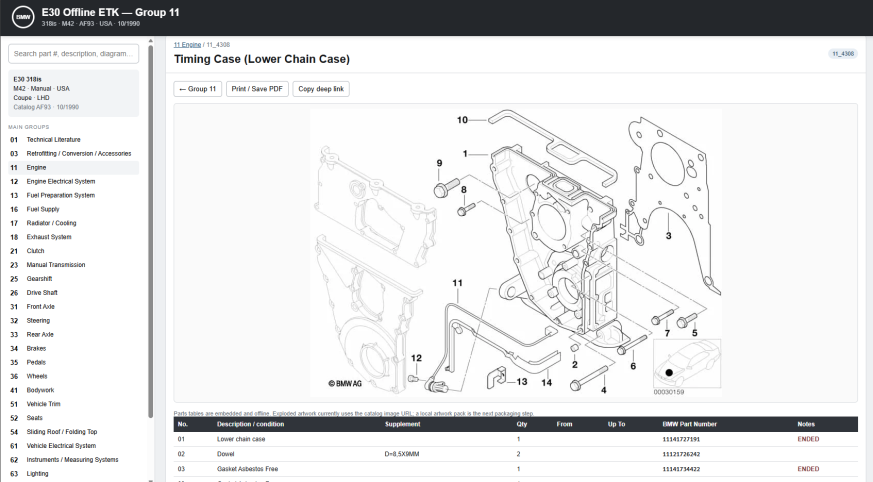This screenshot has width=873, height=482.
Task: Open group 12 Engine Electrical System
Action: pyautogui.click(x=73, y=181)
